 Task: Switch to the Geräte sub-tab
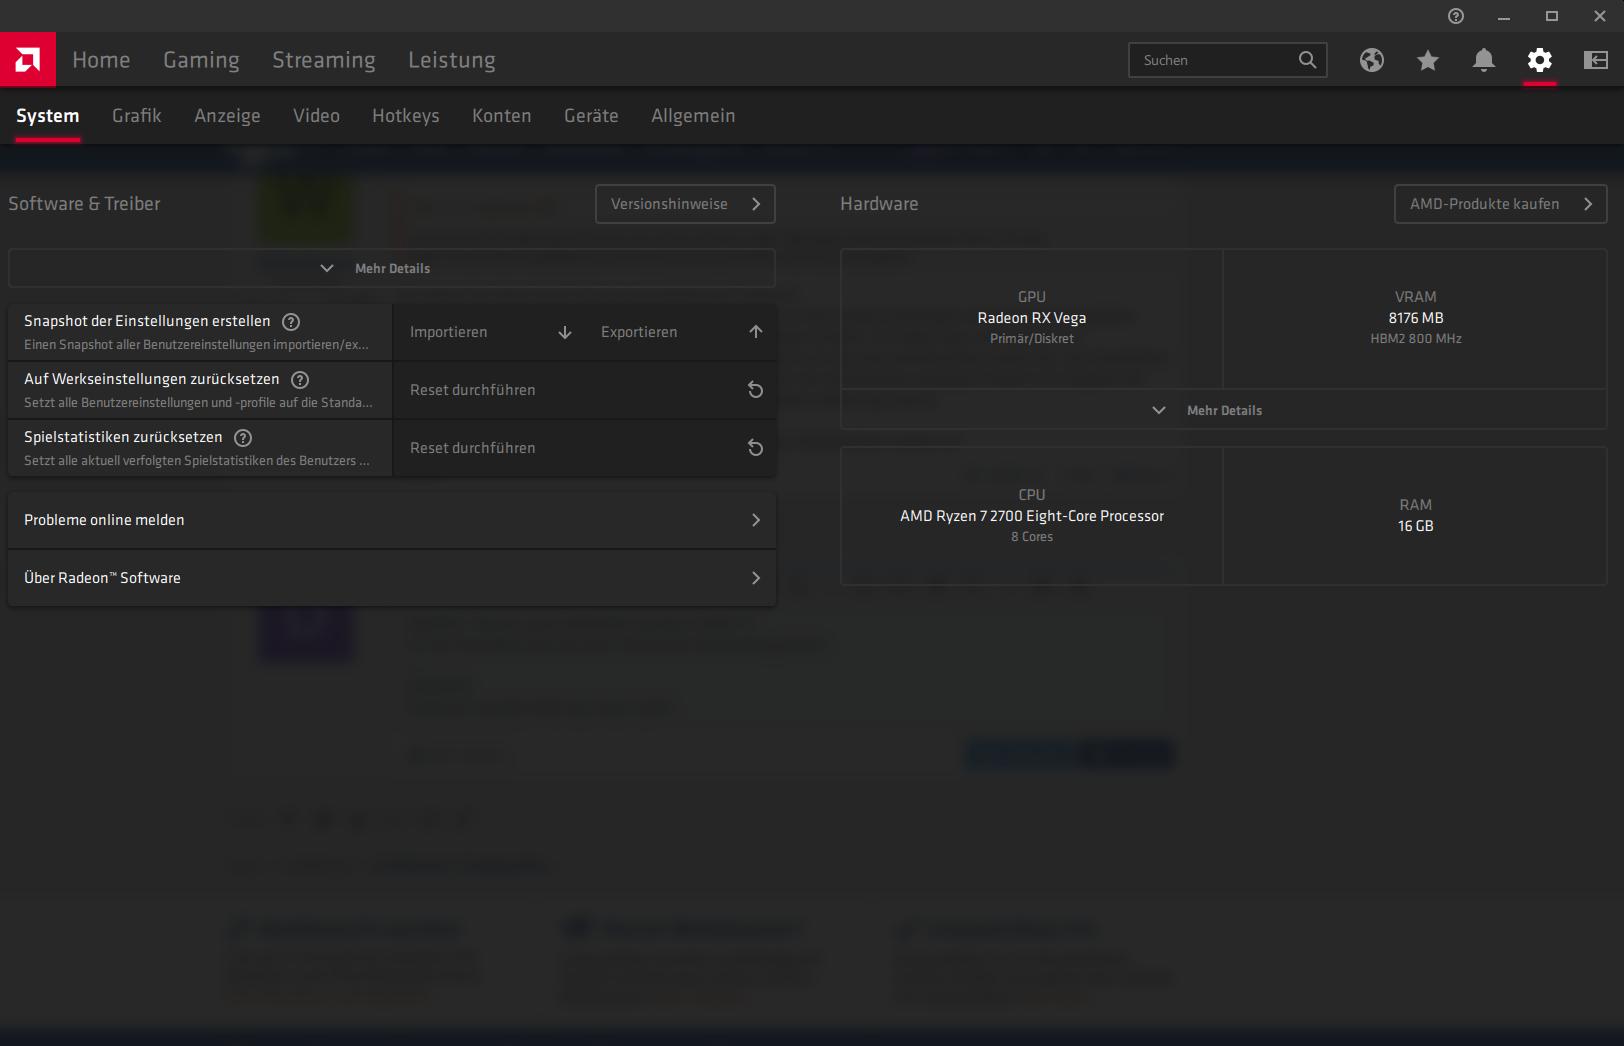click(591, 116)
